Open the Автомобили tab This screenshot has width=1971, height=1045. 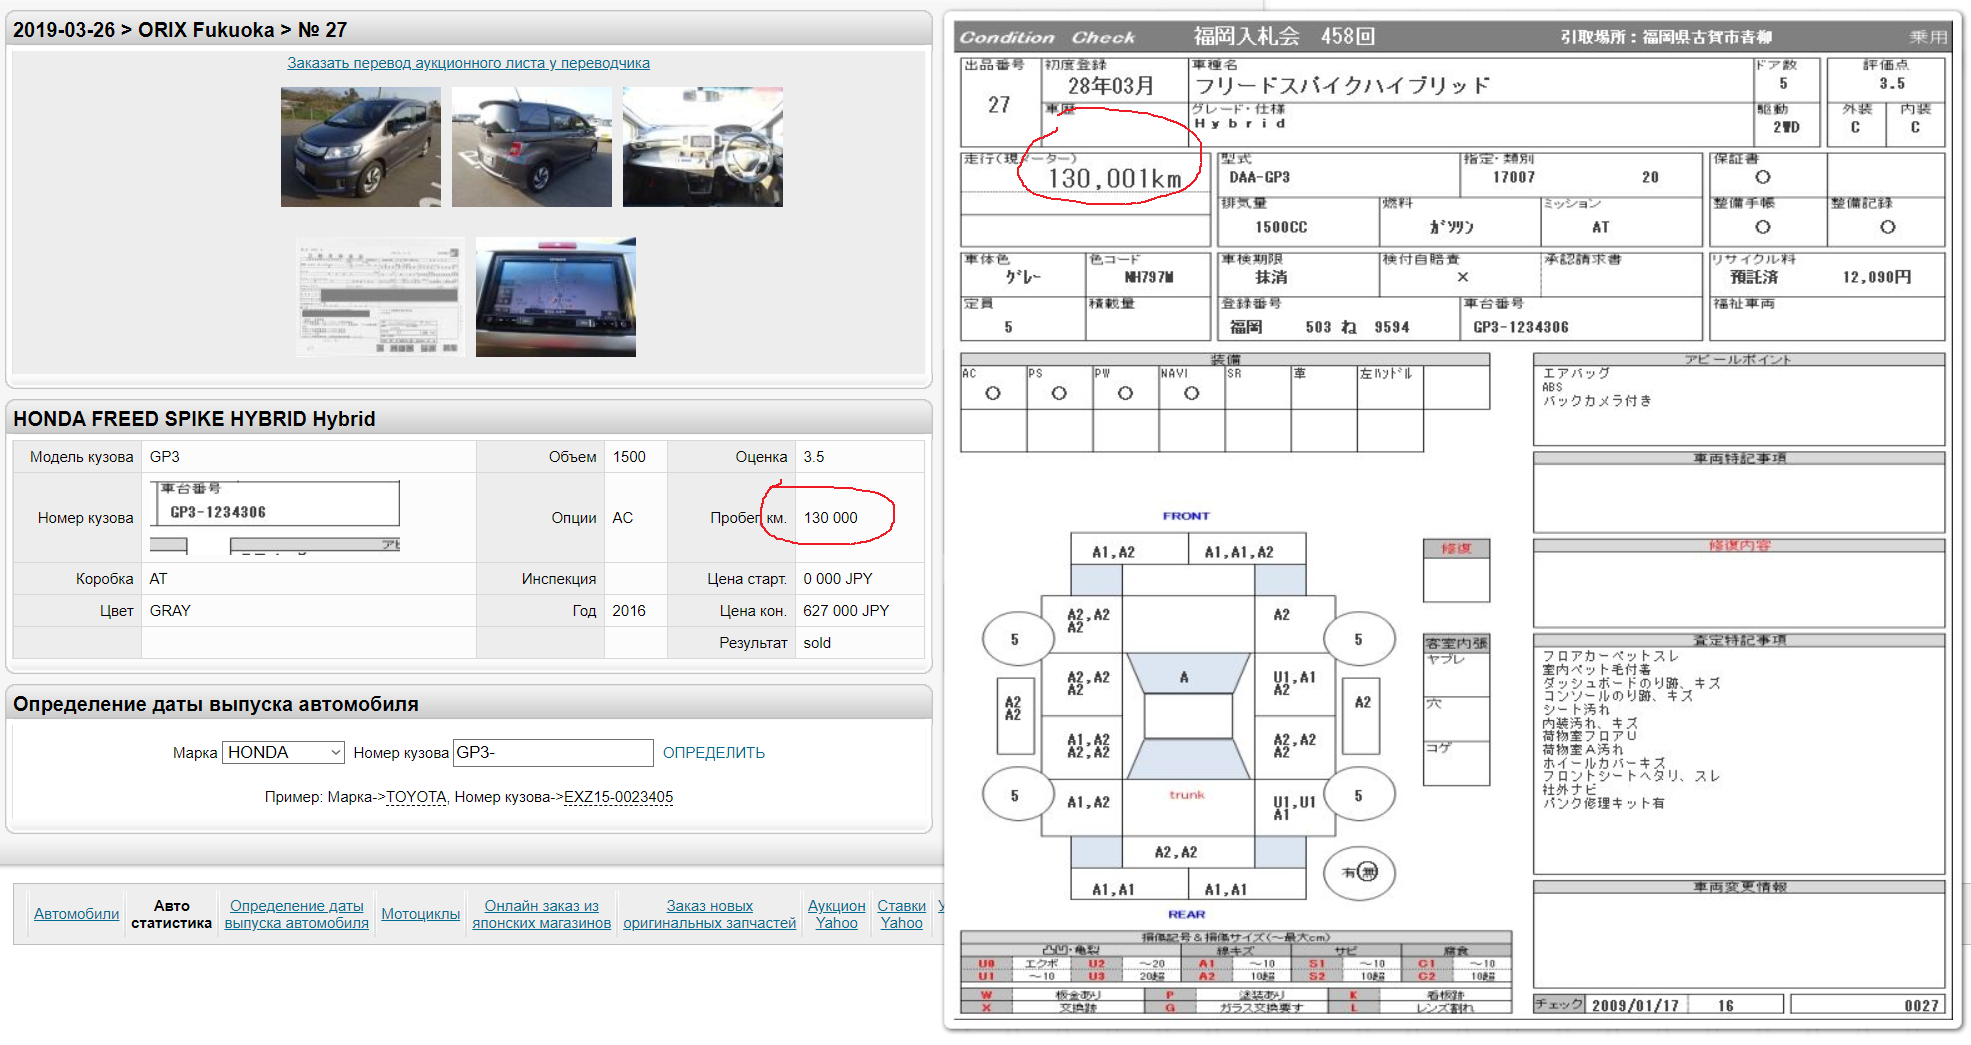point(76,914)
